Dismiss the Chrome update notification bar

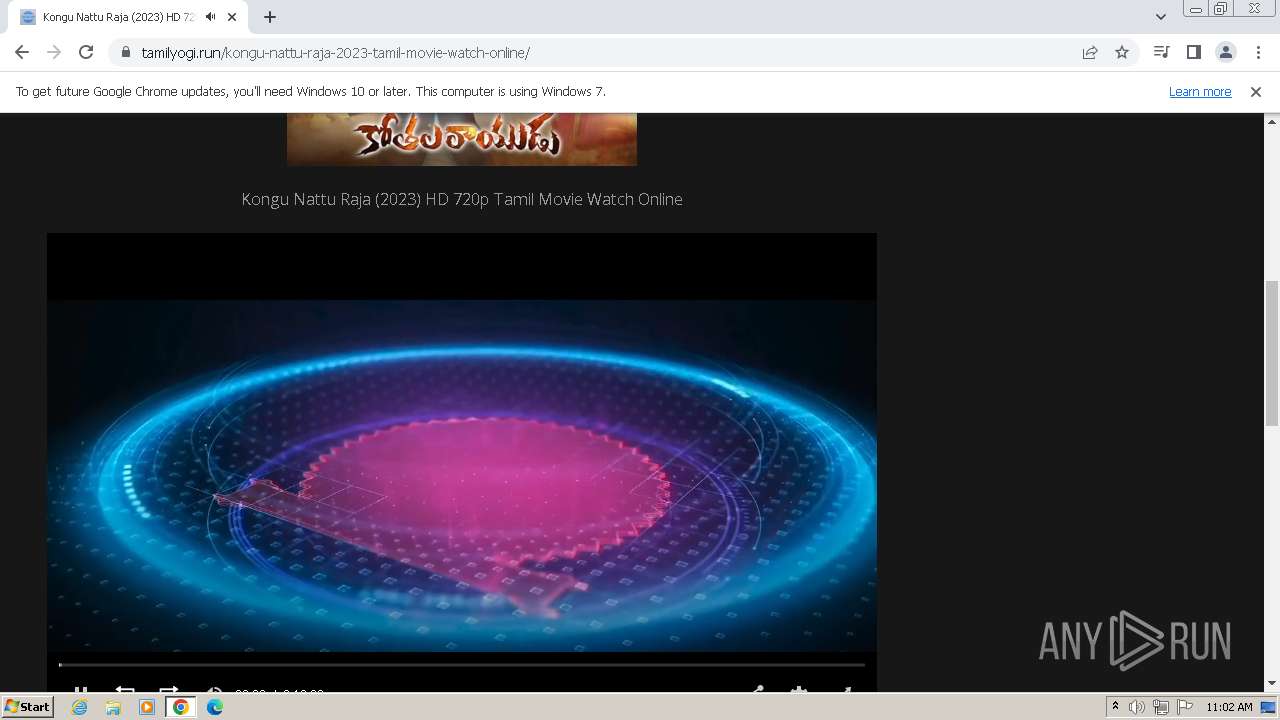pyautogui.click(x=1256, y=91)
